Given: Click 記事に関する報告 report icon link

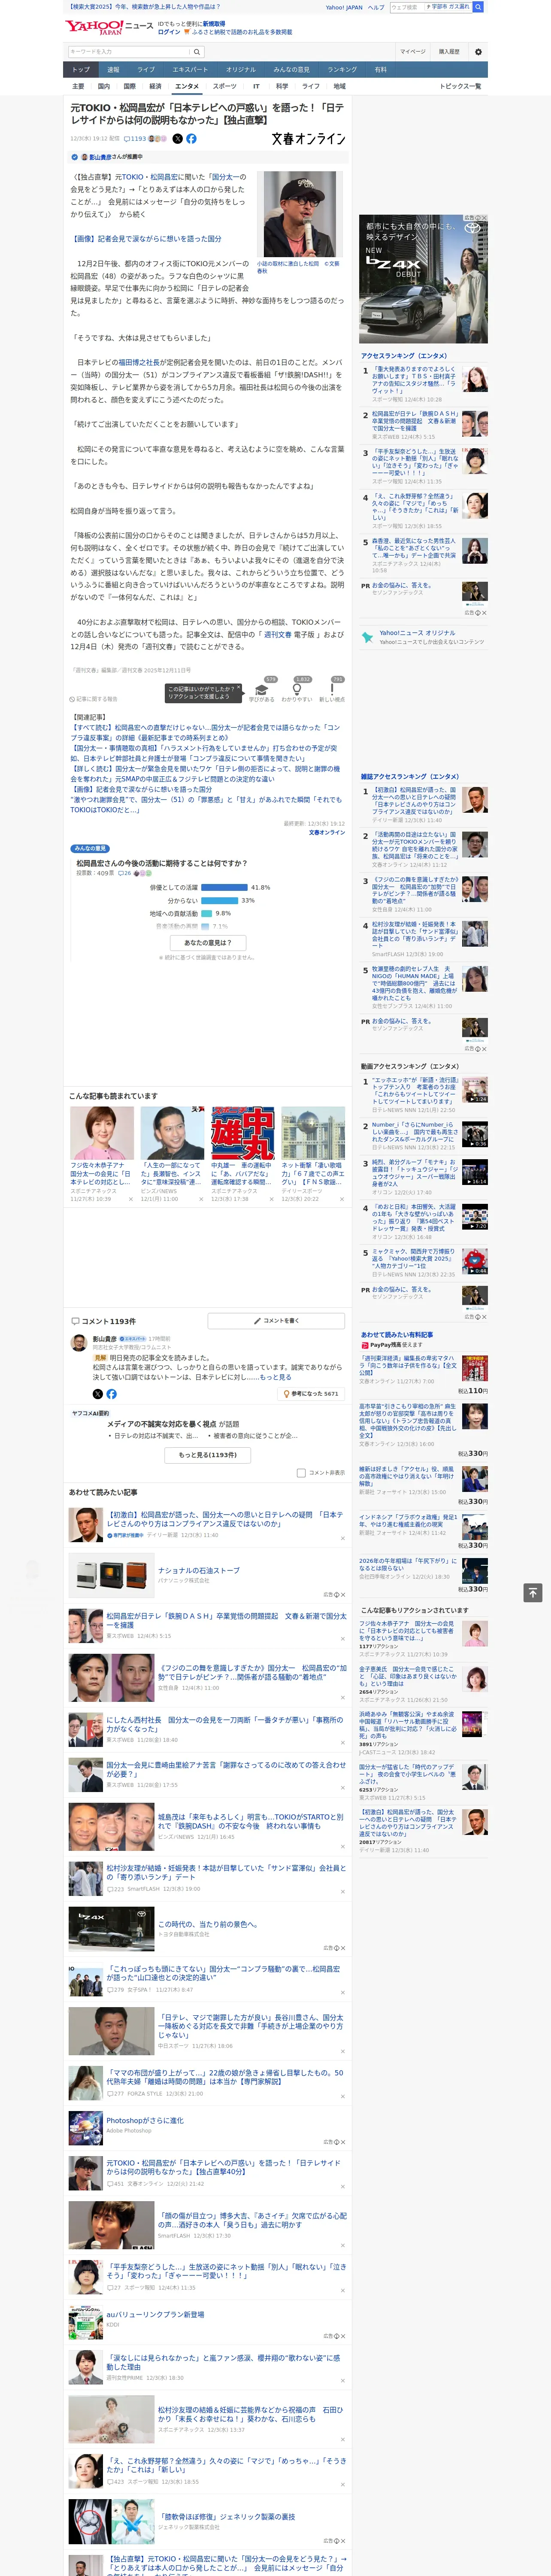Looking at the screenshot, I should 94,699.
